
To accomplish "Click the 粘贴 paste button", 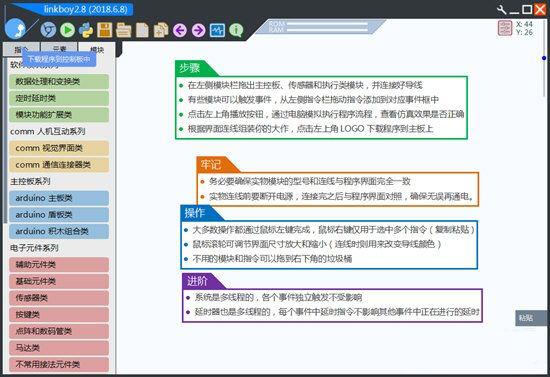I will [x=530, y=318].
